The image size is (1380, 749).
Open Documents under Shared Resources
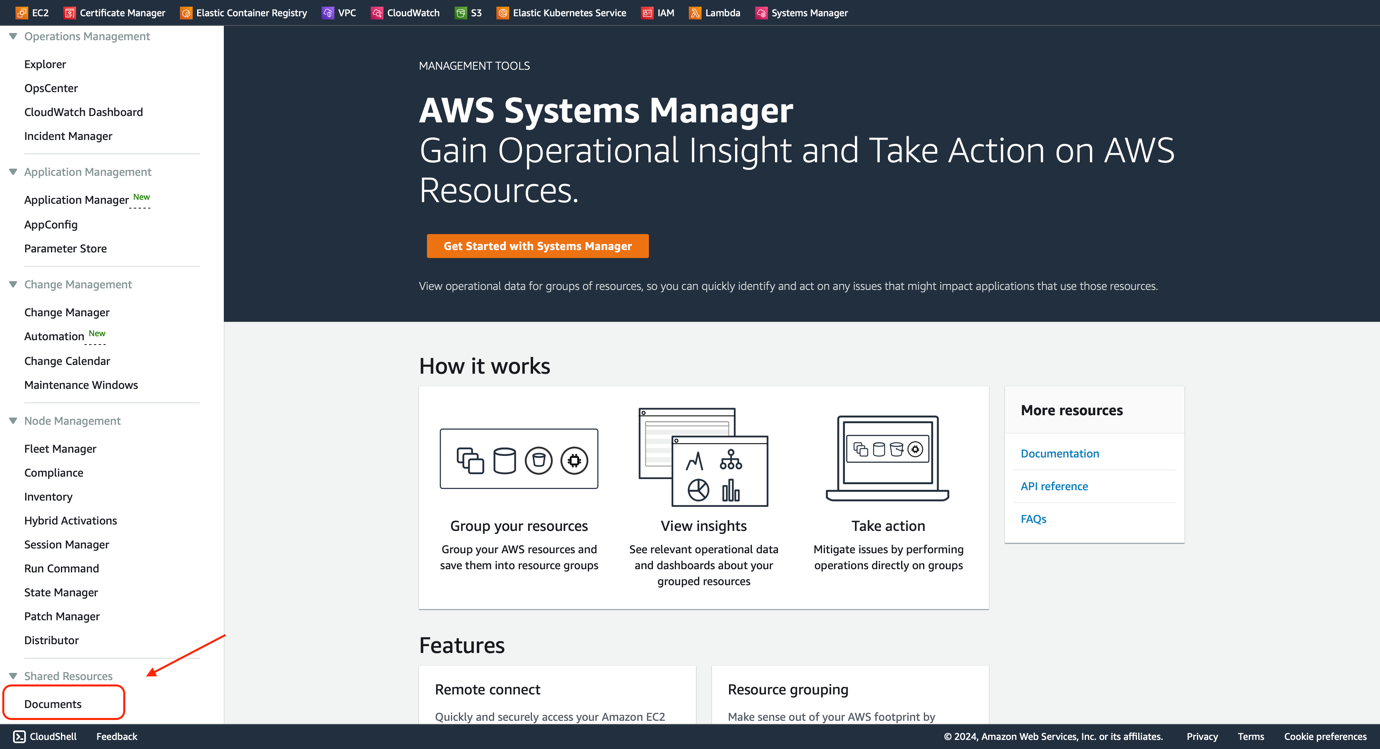[53, 705]
